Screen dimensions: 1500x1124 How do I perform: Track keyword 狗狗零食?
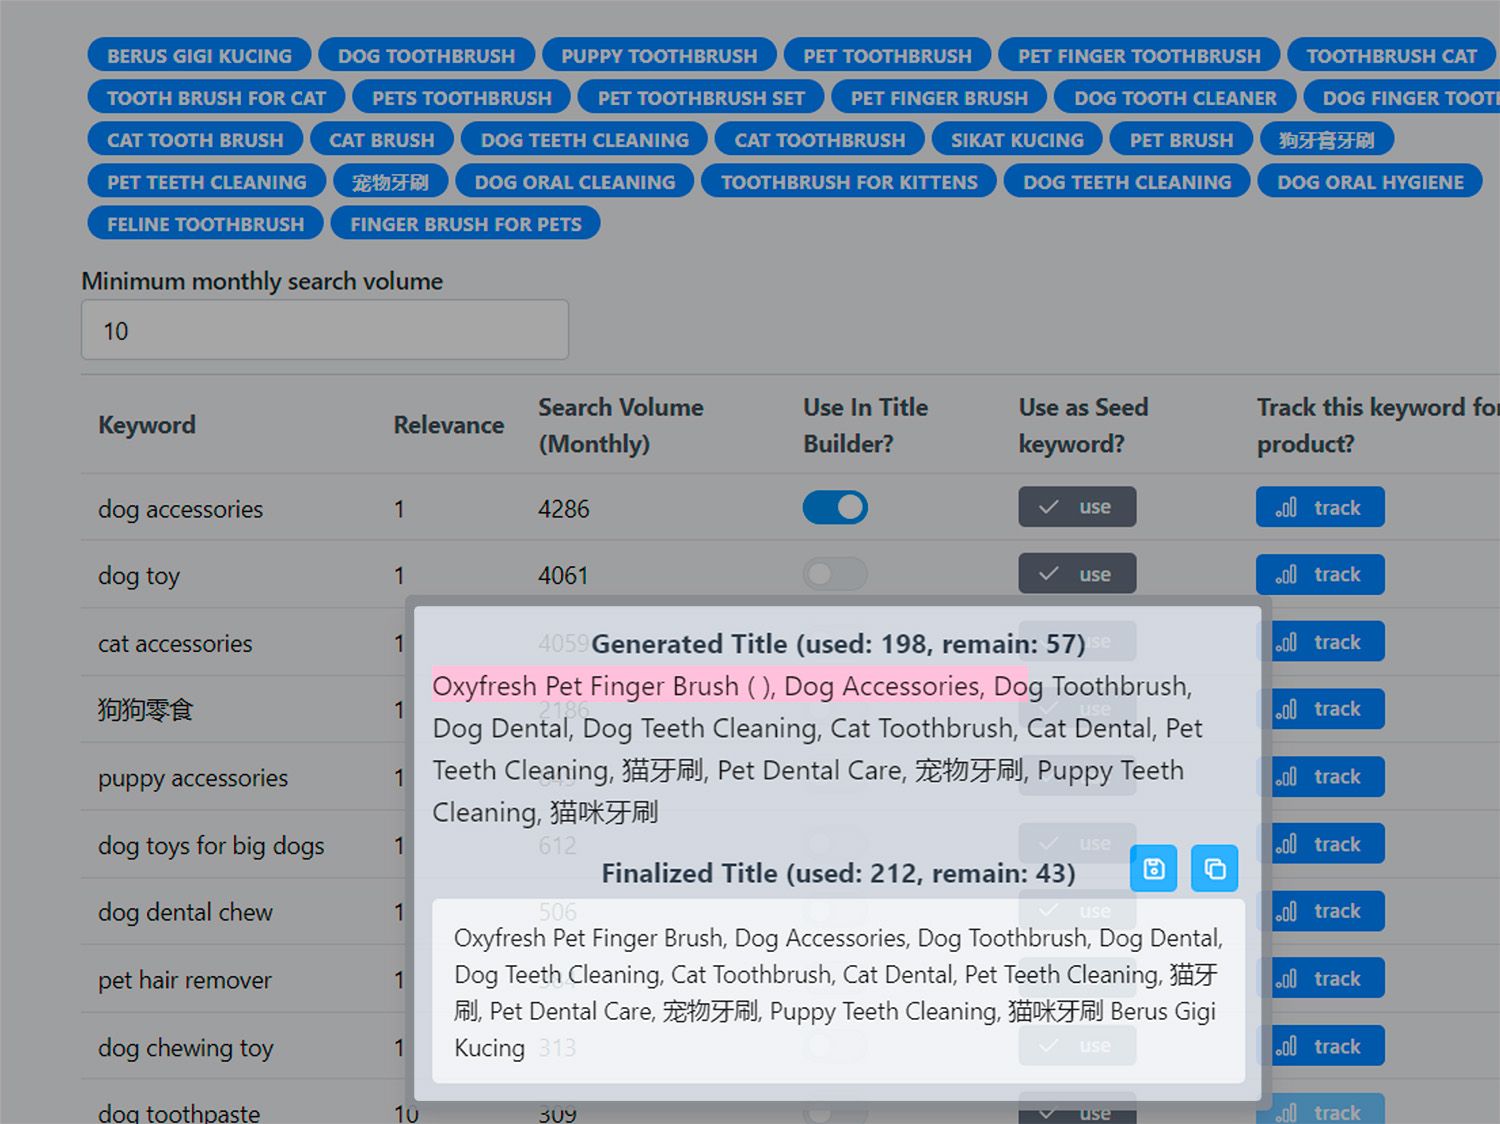[1320, 709]
